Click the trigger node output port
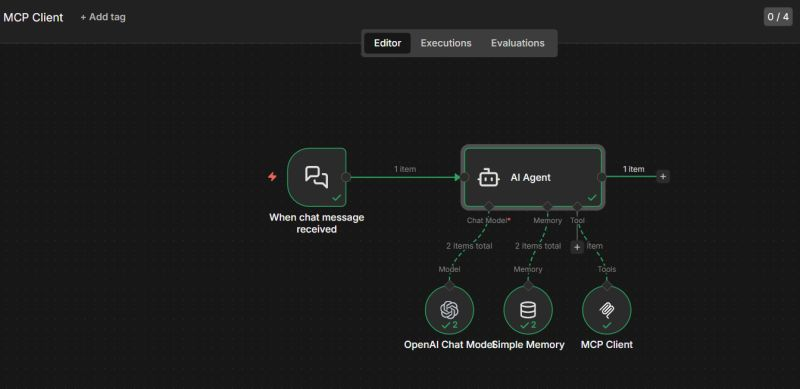Image resolution: width=800 pixels, height=389 pixels. (x=346, y=177)
